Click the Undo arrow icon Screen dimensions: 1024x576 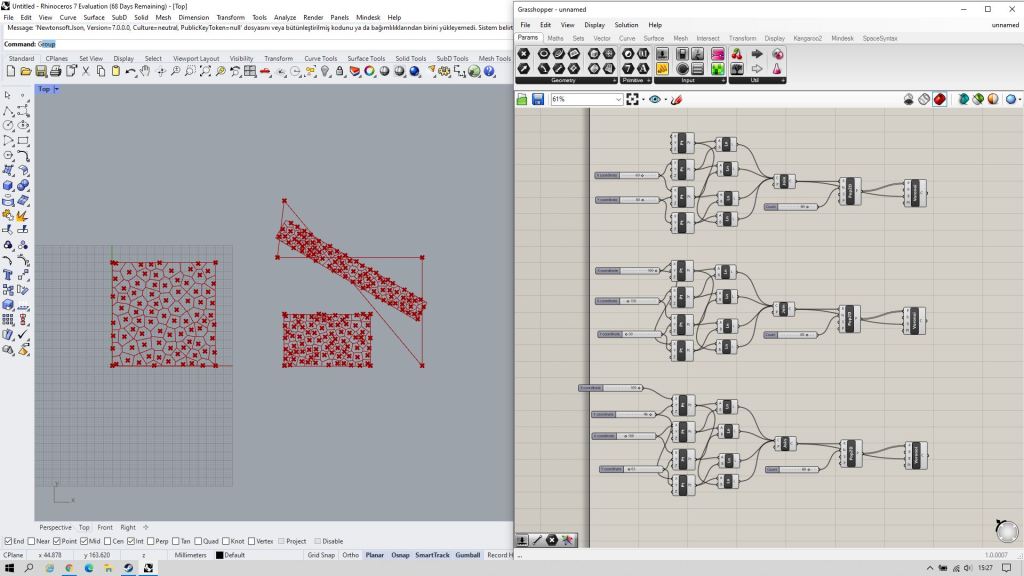pos(131,71)
